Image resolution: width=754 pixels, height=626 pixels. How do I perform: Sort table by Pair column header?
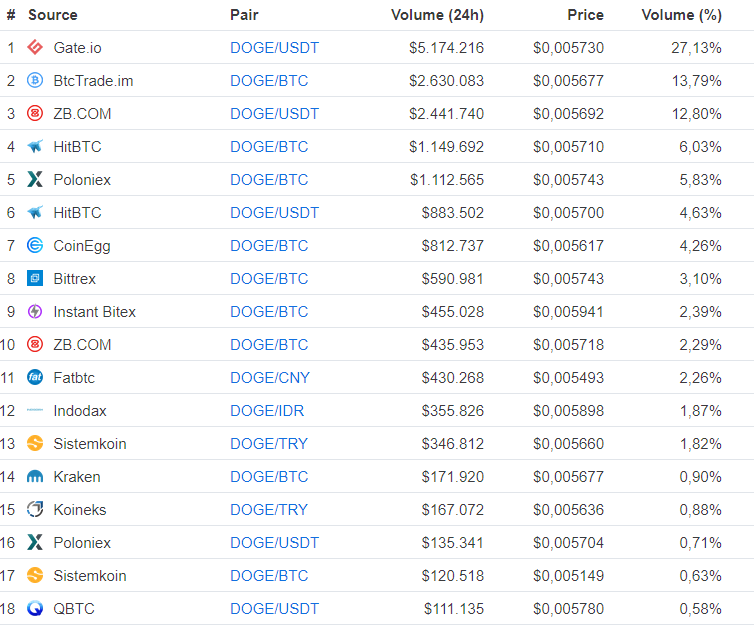[x=244, y=15]
